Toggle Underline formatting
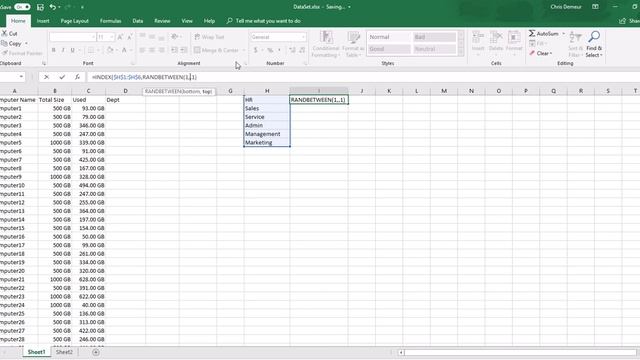The height and width of the screenshot is (360, 640). point(73,50)
